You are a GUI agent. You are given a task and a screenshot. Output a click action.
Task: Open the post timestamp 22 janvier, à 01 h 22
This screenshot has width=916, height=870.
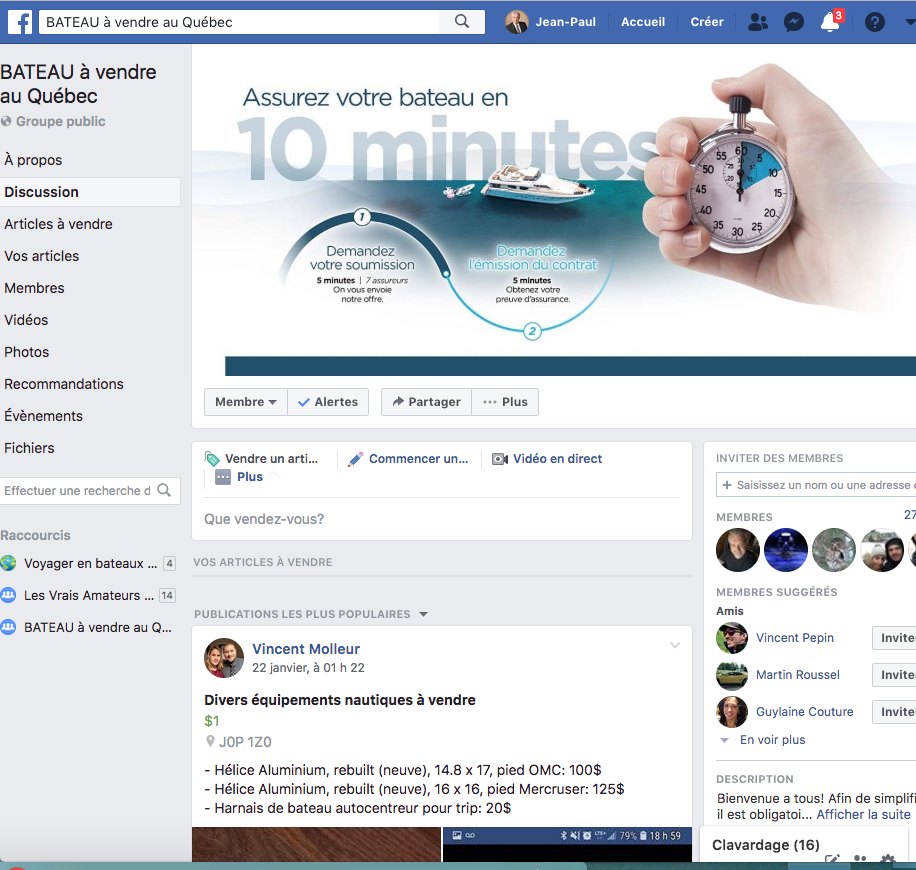click(308, 668)
